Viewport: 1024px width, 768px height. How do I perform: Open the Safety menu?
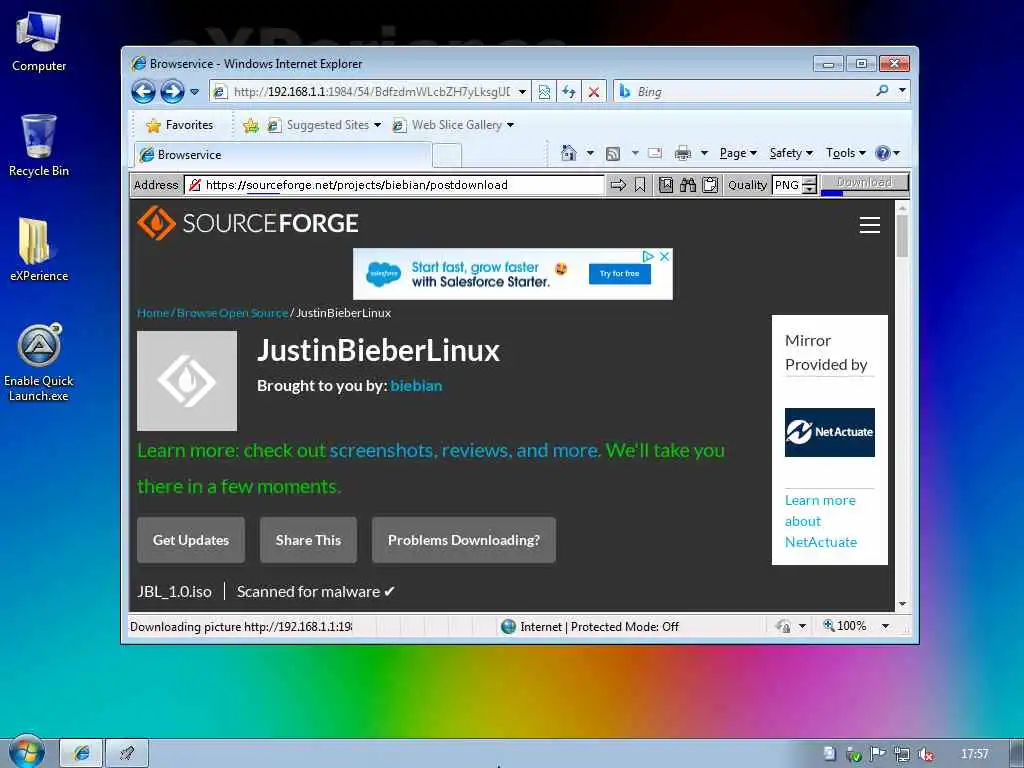[x=791, y=153]
